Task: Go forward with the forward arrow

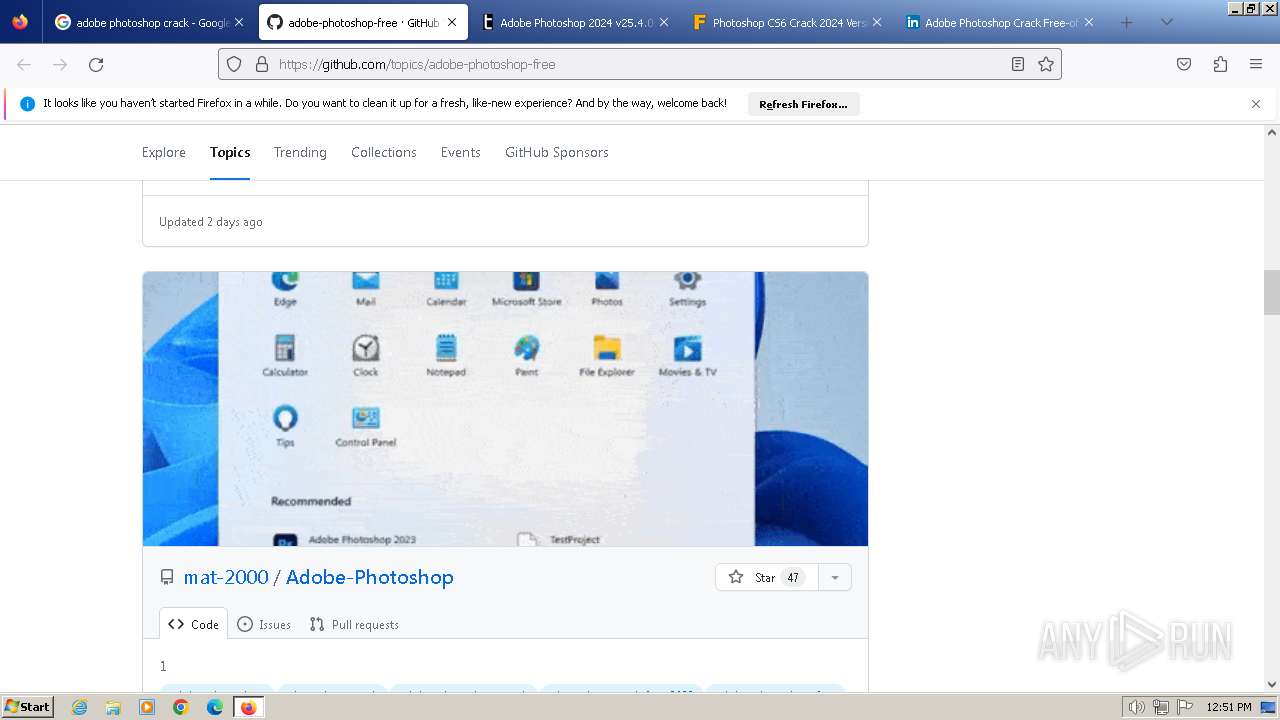Action: click(60, 64)
